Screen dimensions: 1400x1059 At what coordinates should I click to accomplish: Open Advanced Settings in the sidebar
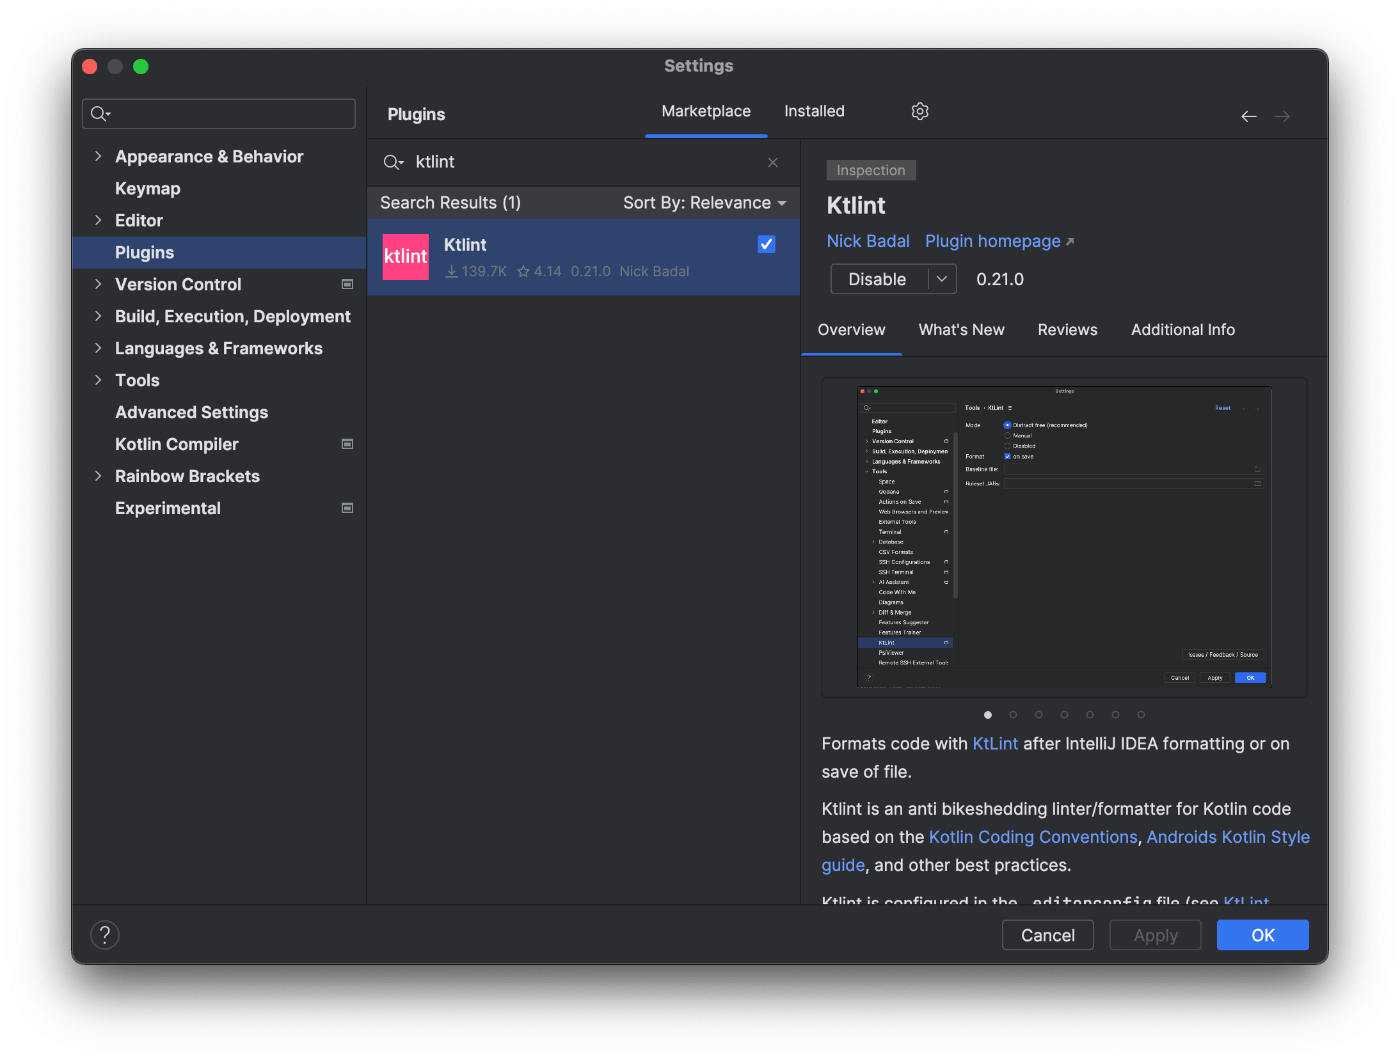click(219, 412)
